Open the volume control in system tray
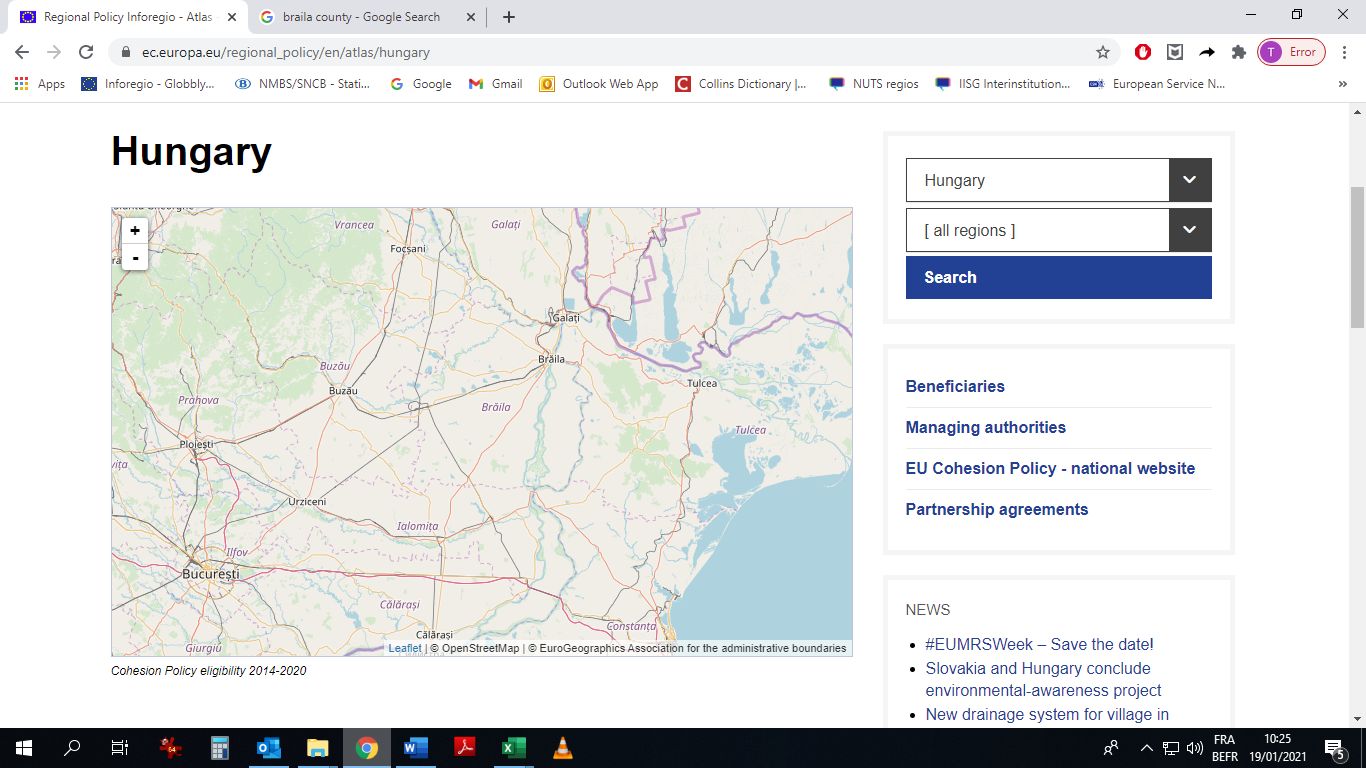This screenshot has height=768, width=1366. click(x=1194, y=748)
